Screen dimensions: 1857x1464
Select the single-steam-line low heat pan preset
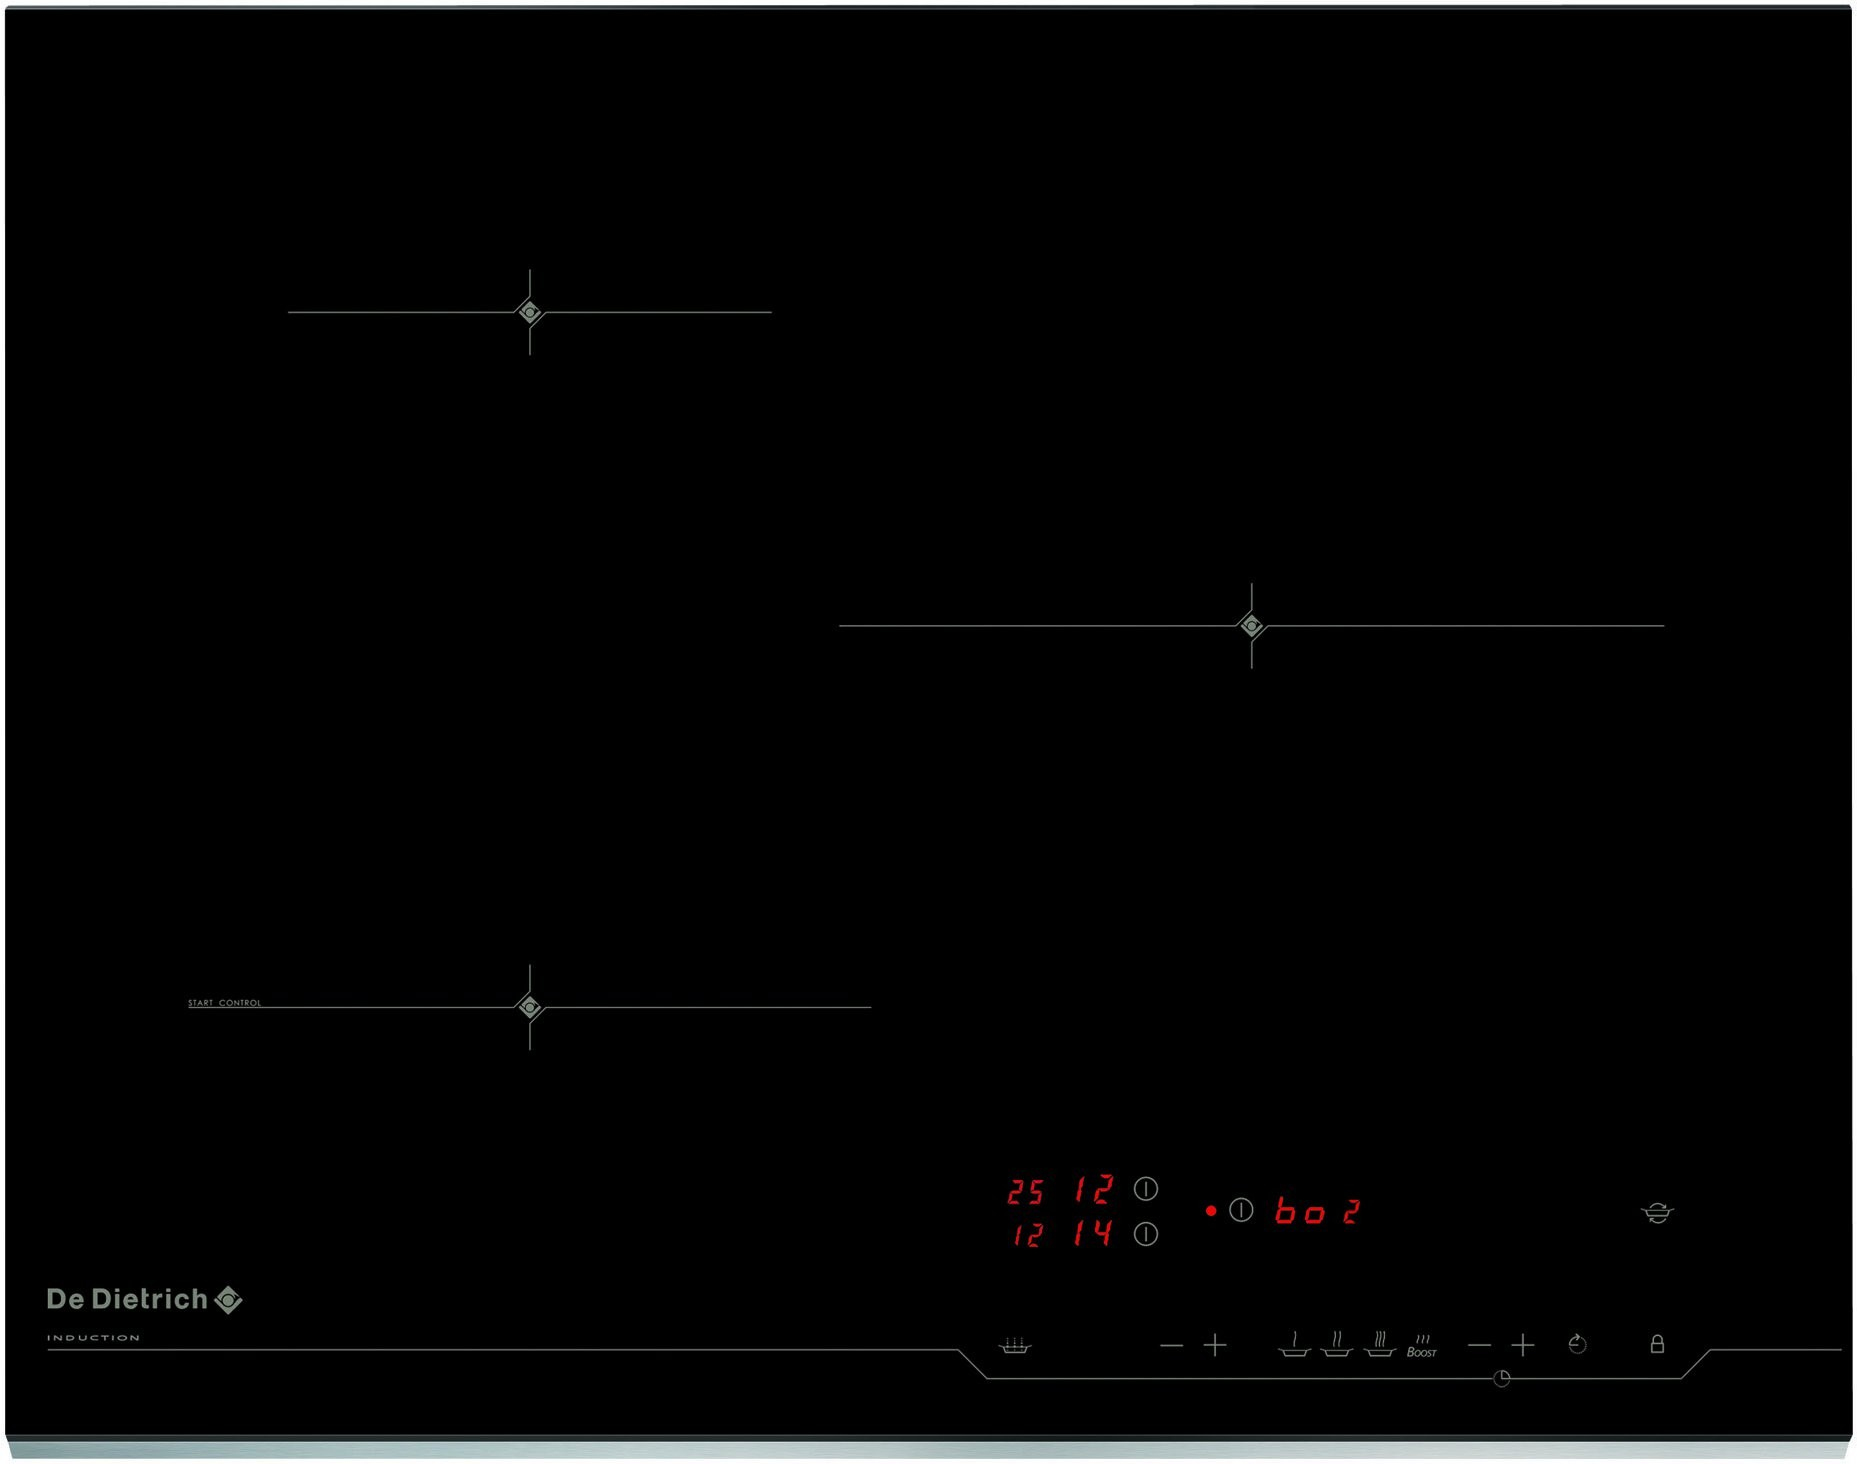tap(1294, 1345)
